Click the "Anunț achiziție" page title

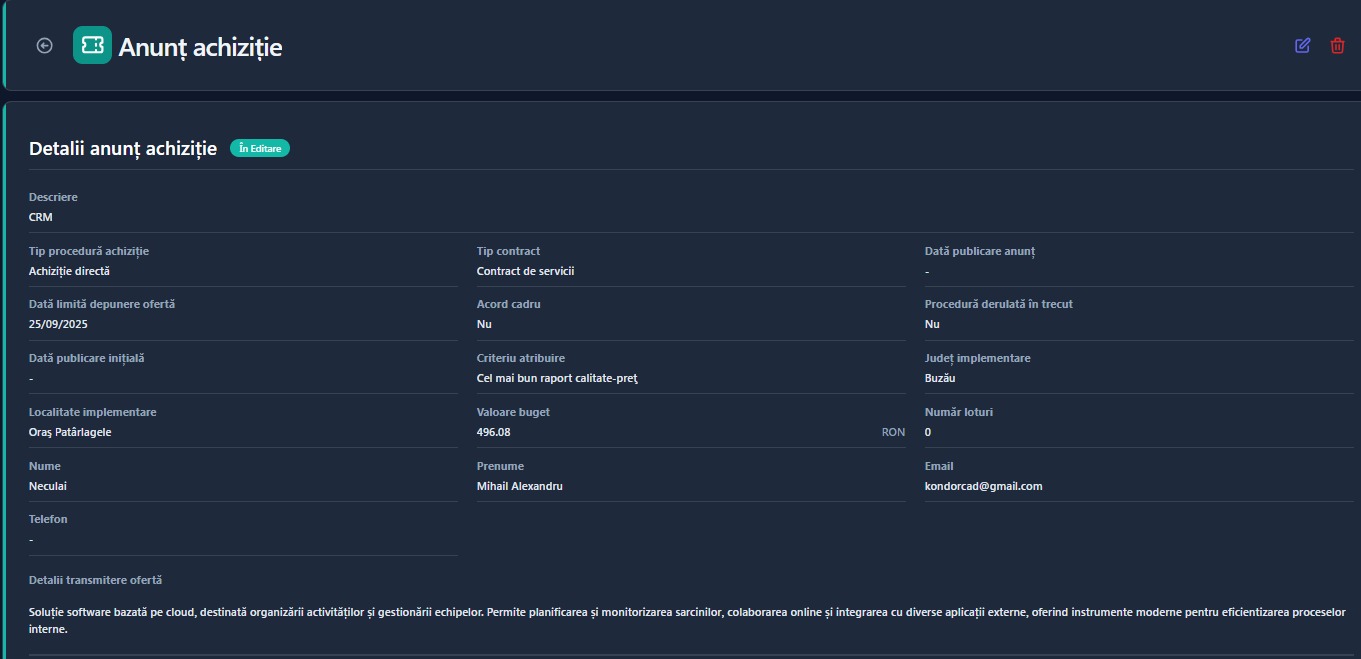[200, 47]
